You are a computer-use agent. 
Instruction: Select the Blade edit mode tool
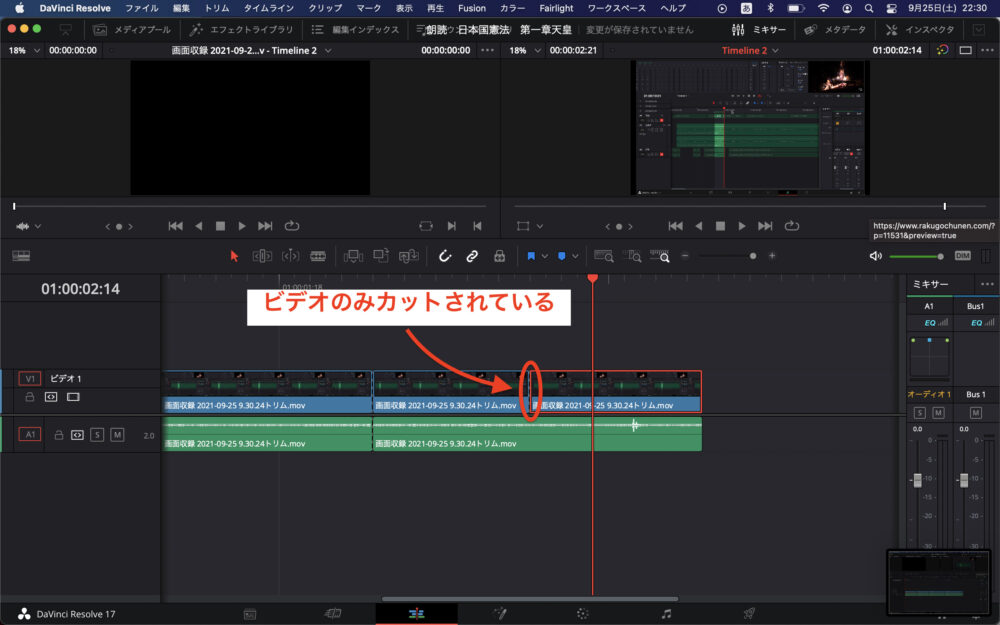[x=318, y=256]
